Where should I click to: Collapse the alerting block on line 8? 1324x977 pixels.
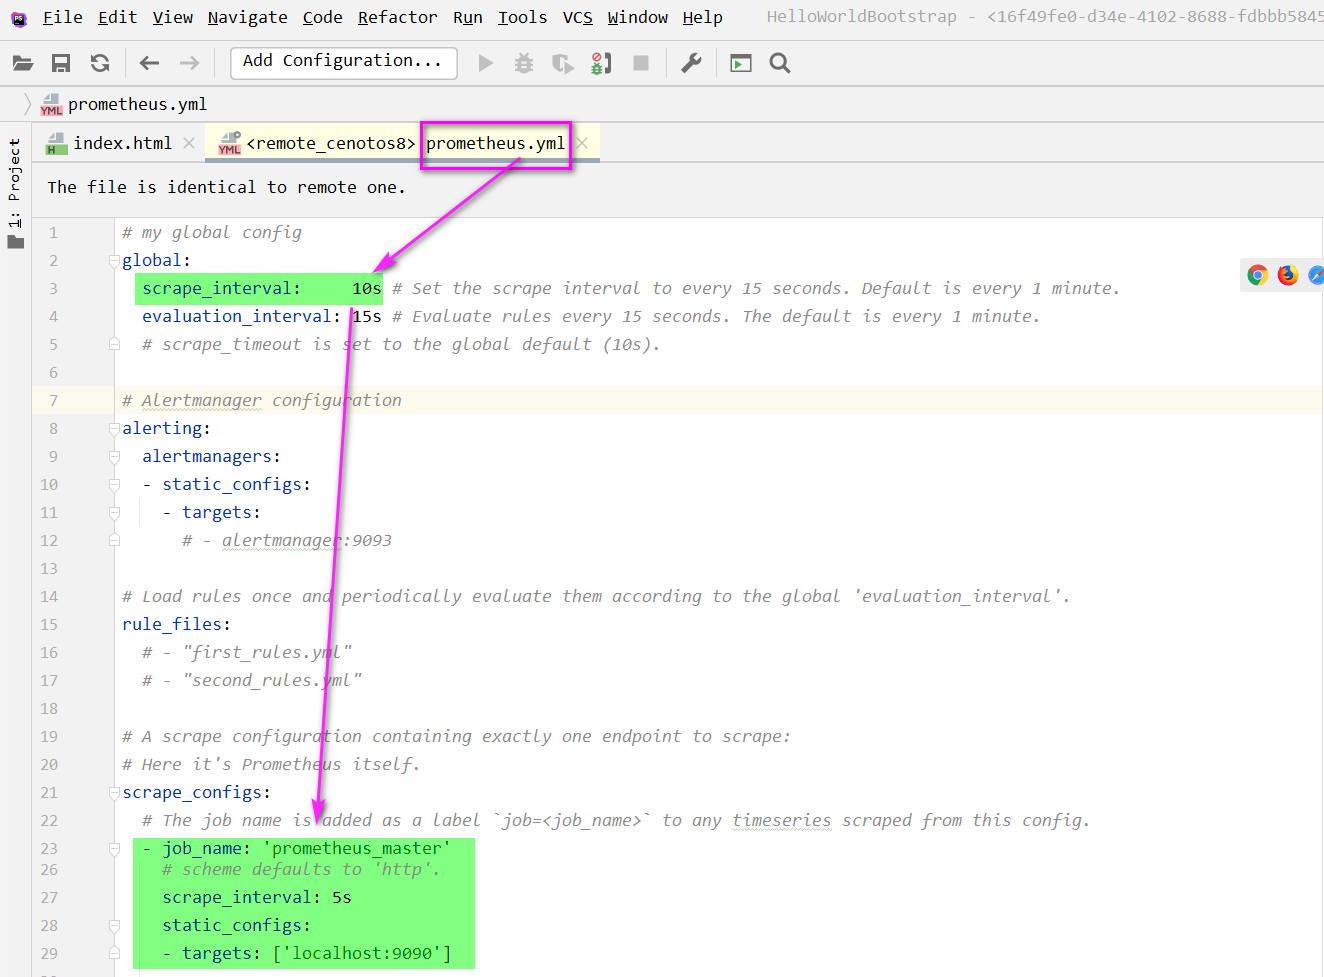pos(114,429)
